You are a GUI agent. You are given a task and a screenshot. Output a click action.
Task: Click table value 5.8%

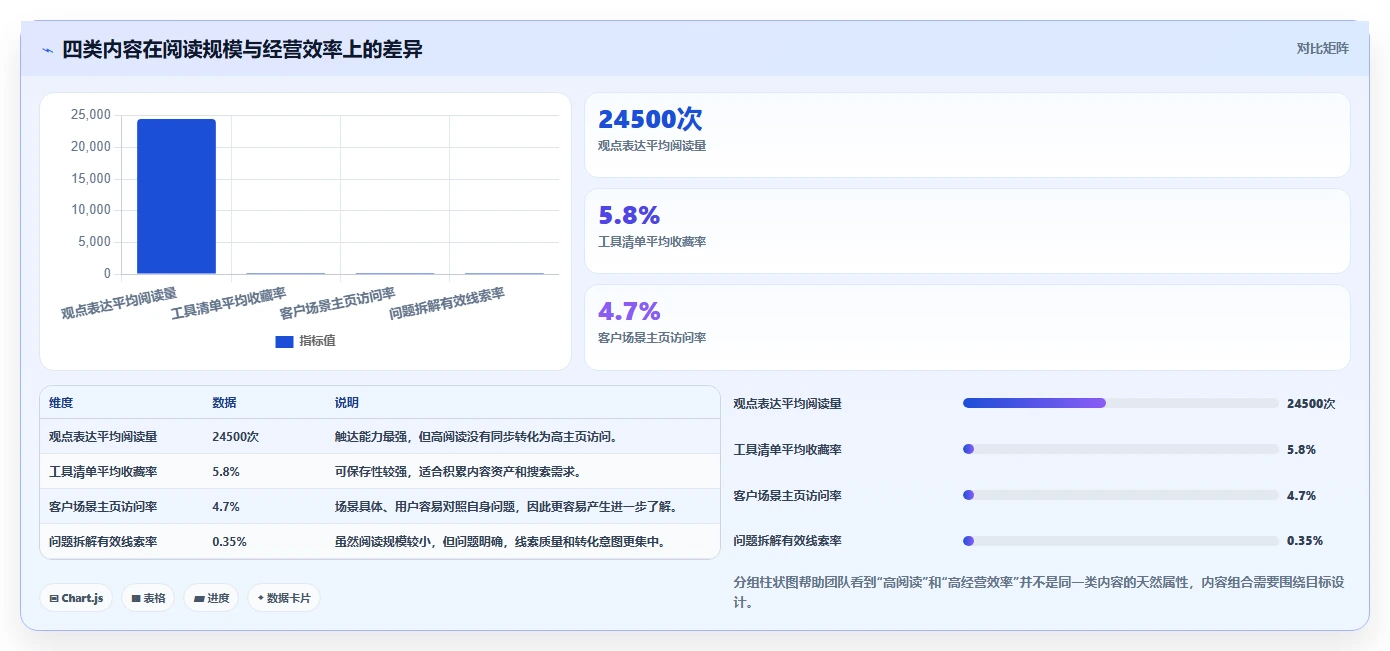(226, 472)
